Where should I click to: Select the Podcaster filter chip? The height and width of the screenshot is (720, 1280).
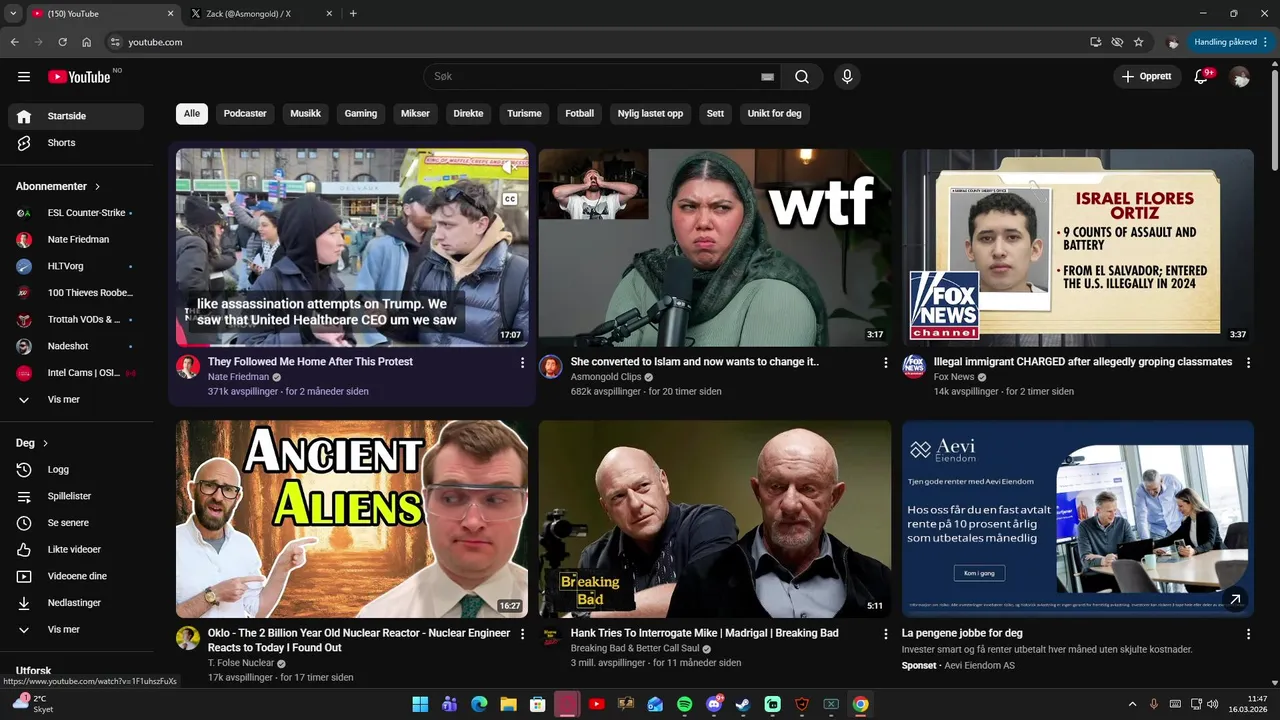245,114
